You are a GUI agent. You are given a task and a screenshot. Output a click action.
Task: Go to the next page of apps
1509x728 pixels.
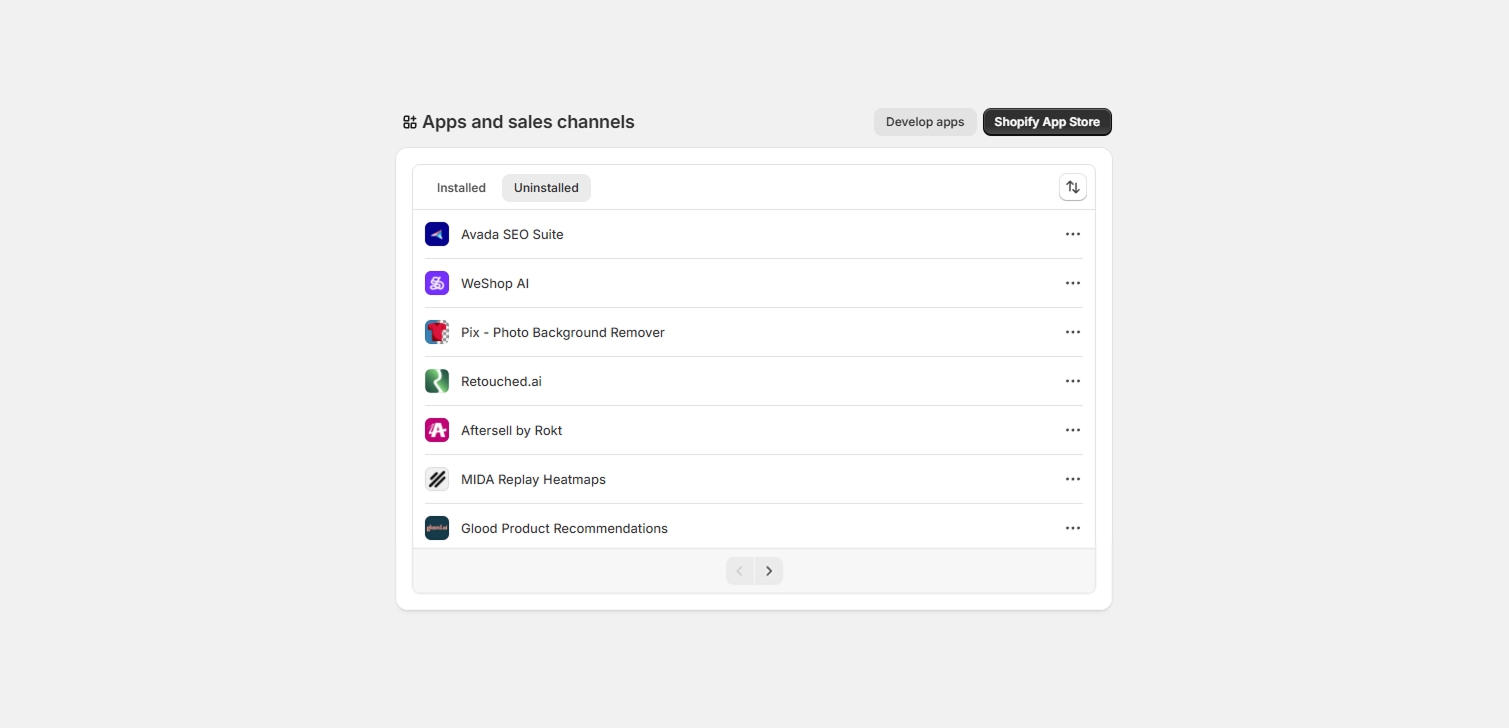pos(768,570)
